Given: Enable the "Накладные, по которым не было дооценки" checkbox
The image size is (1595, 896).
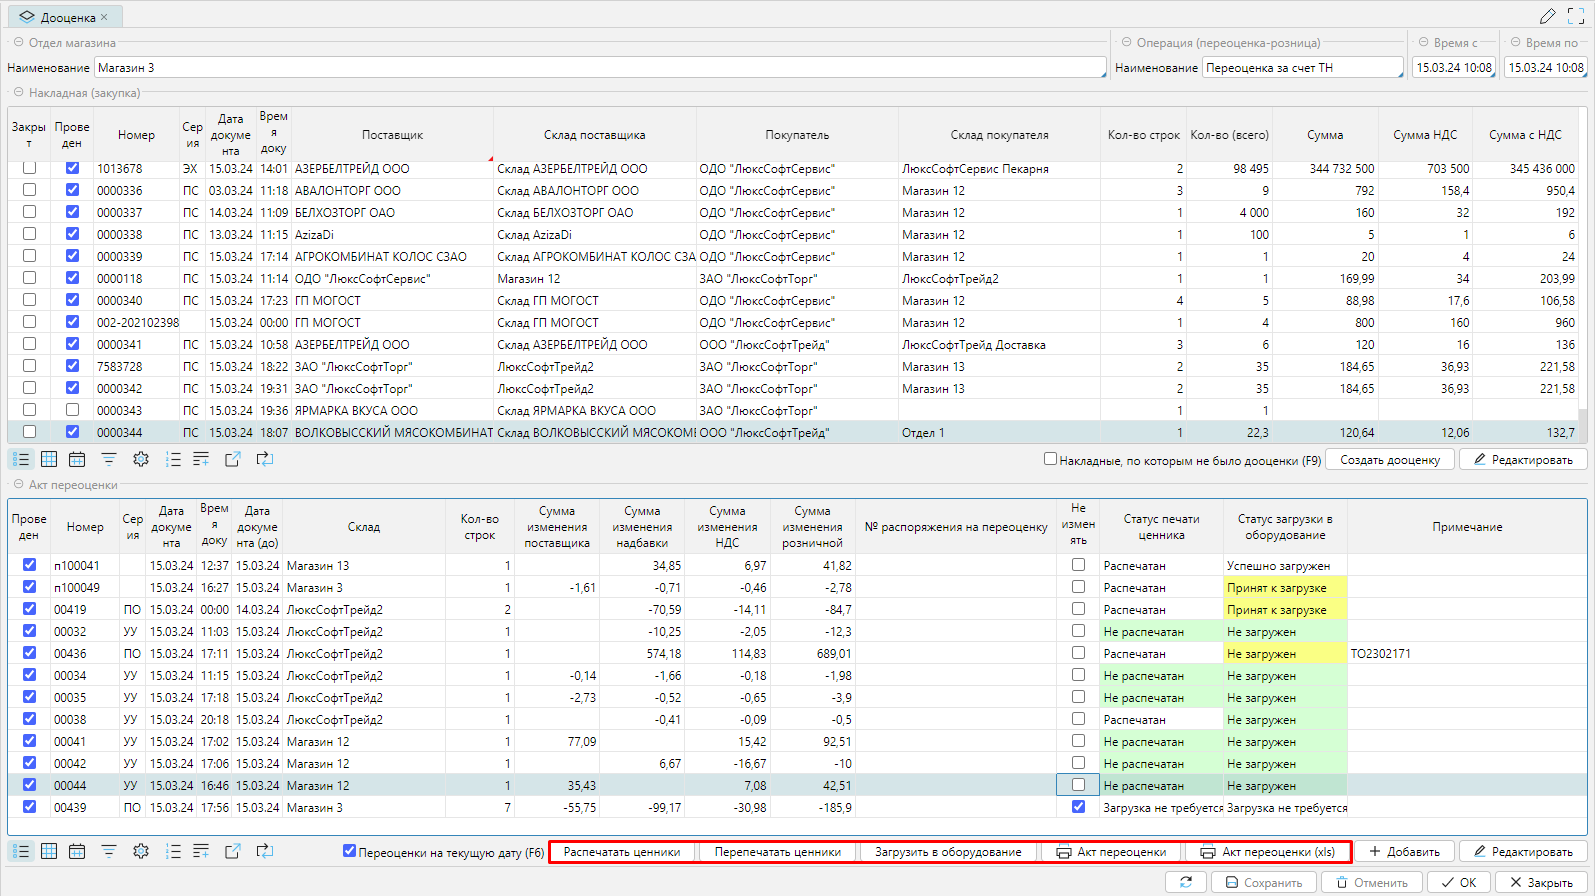Looking at the screenshot, I should (x=1050, y=459).
